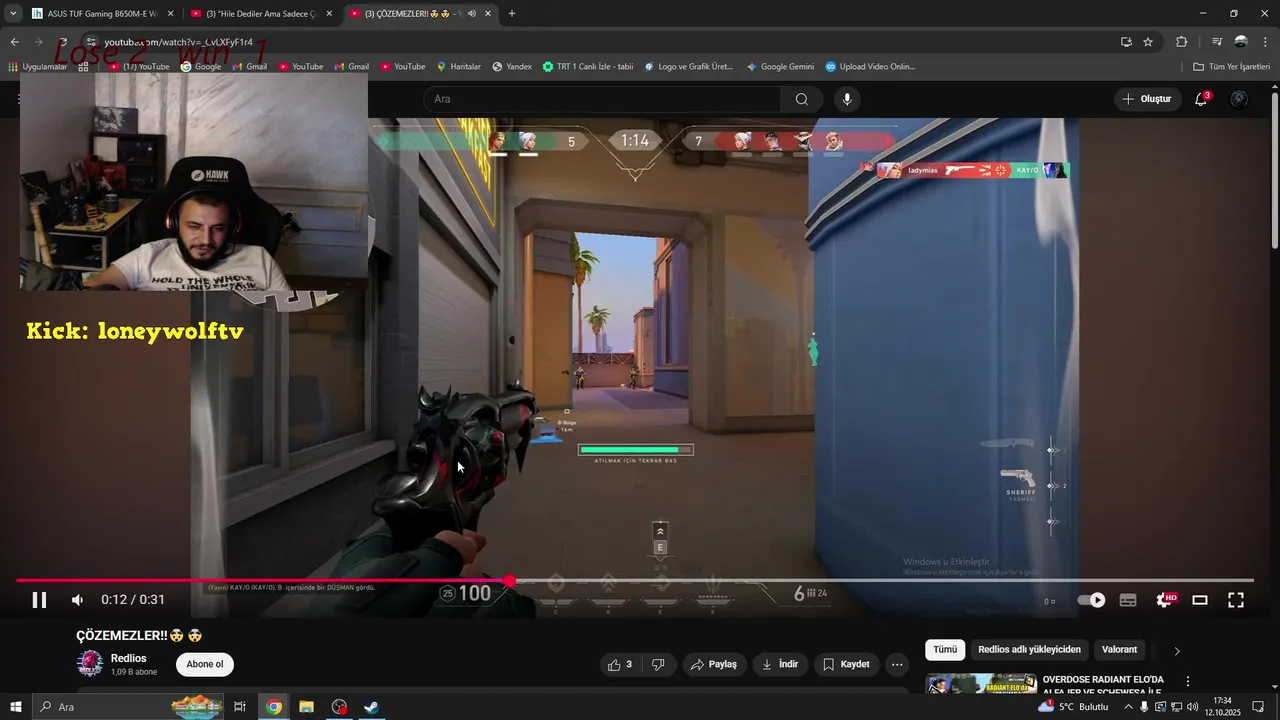Open the Uygulamalar apps bookmark
Viewport: 1280px width, 720px height.
click(38, 67)
